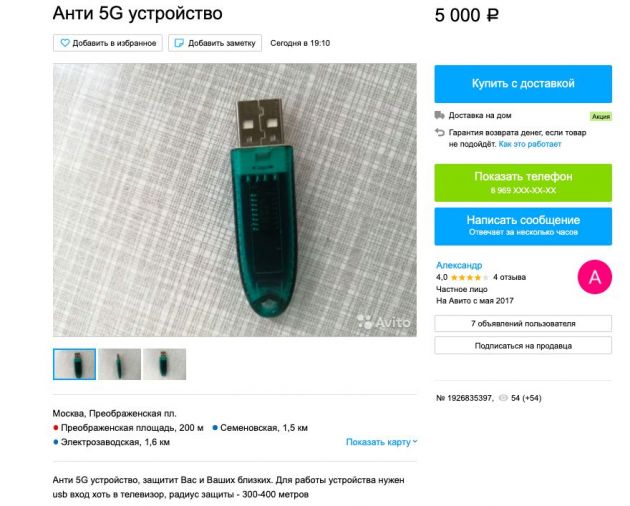
Task: Open seller profile link Александр
Action: 459,265
